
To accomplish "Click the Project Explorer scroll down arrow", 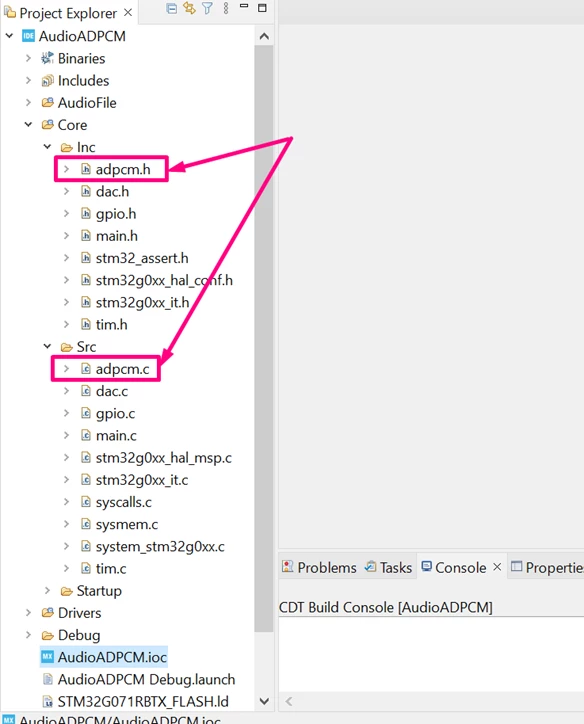I will (264, 701).
